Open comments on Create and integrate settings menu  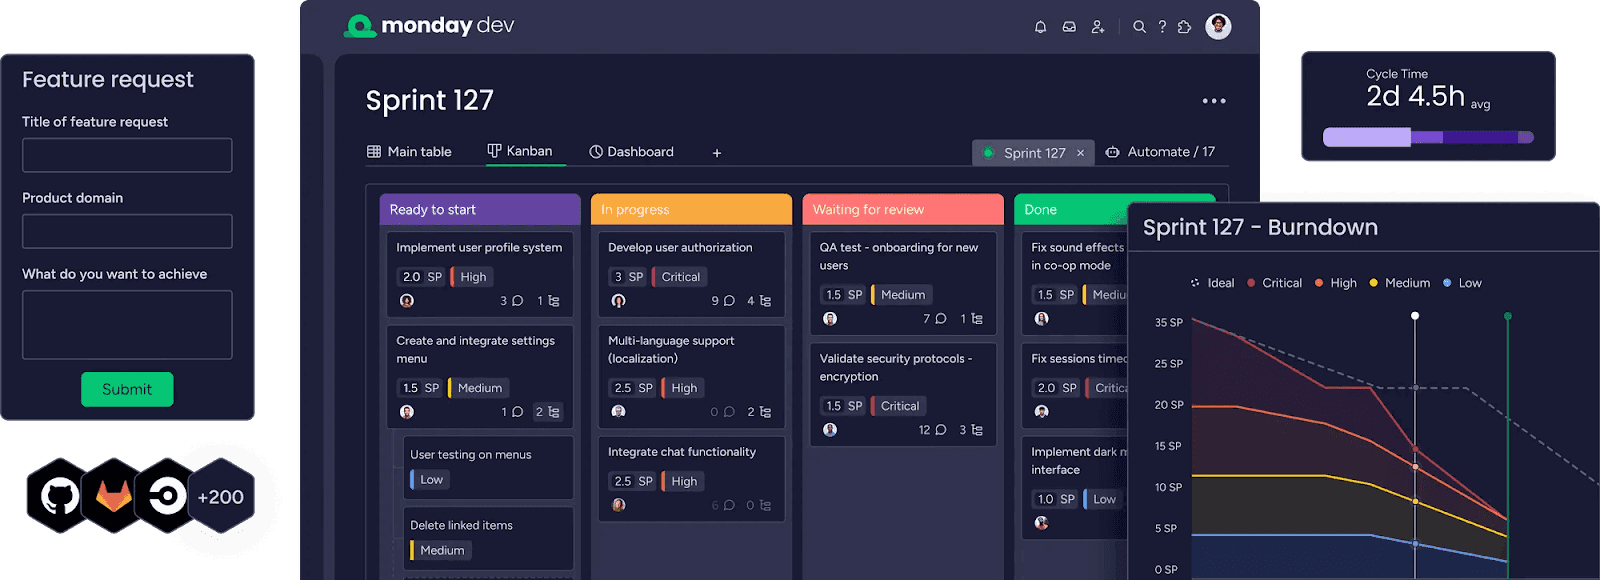tap(512, 412)
